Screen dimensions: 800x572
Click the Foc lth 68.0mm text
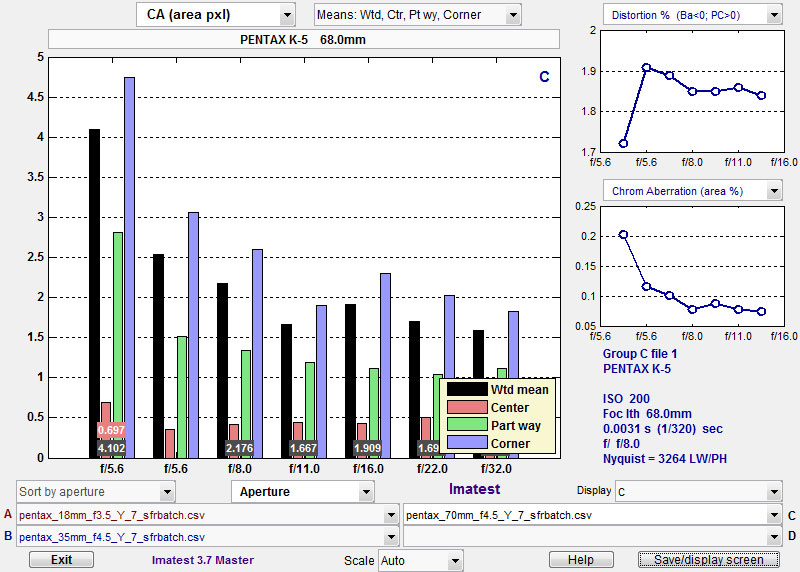pyautogui.click(x=647, y=414)
